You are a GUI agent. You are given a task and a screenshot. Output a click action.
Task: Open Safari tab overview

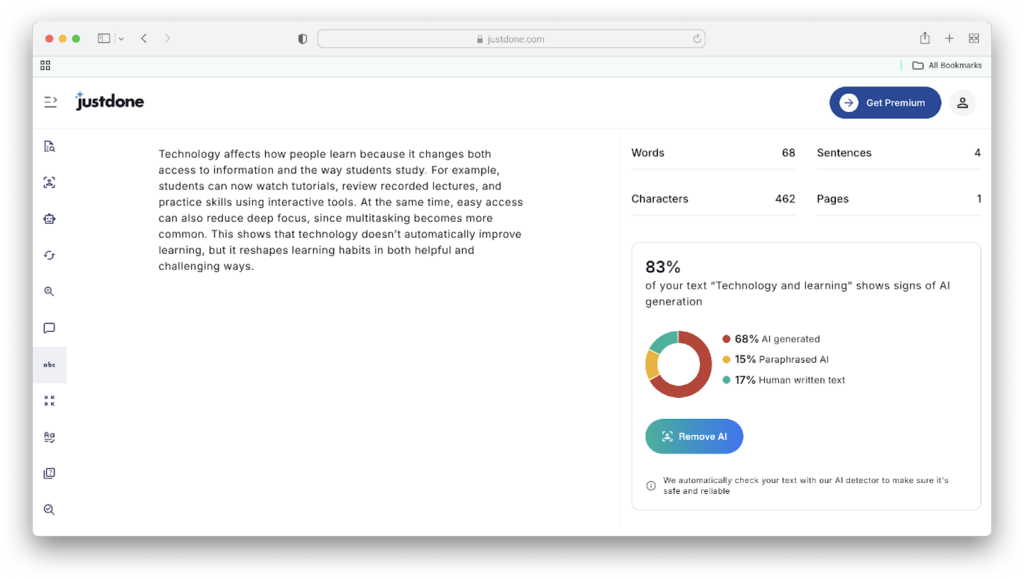click(973, 39)
